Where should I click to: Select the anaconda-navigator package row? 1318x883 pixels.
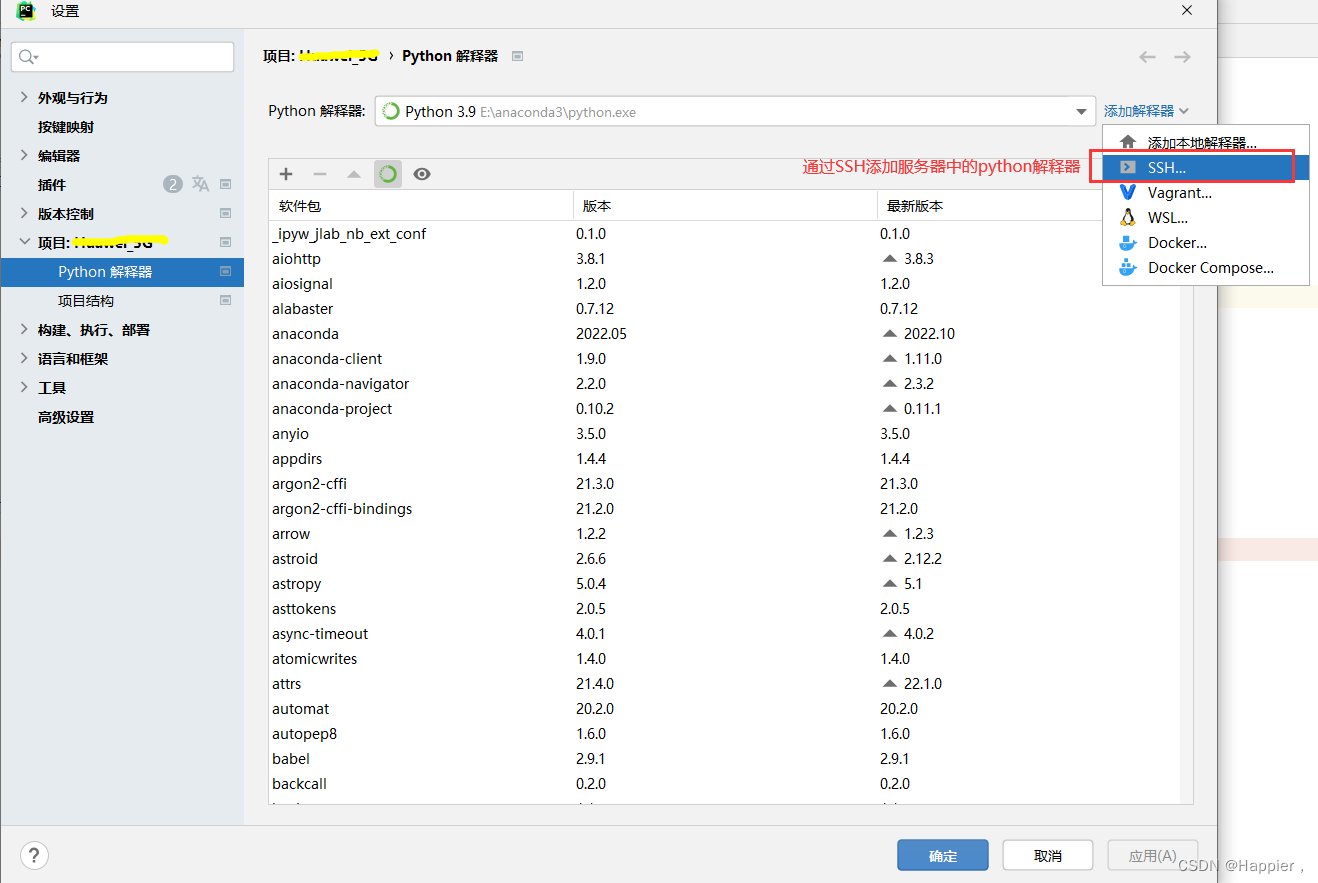pos(724,384)
